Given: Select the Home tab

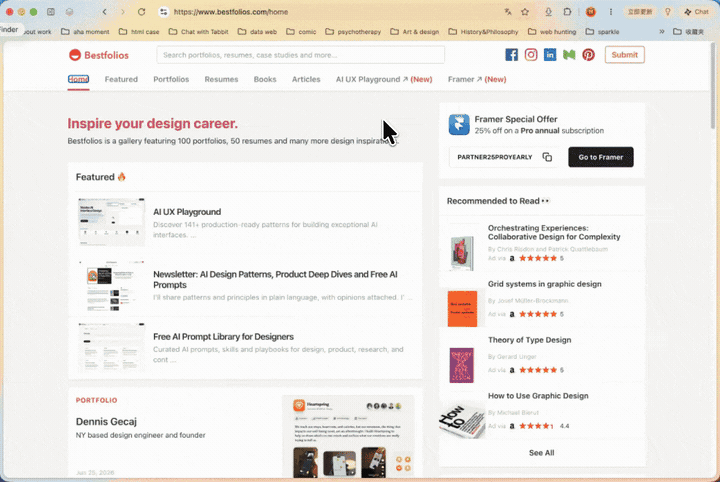Looking at the screenshot, I should [x=79, y=79].
